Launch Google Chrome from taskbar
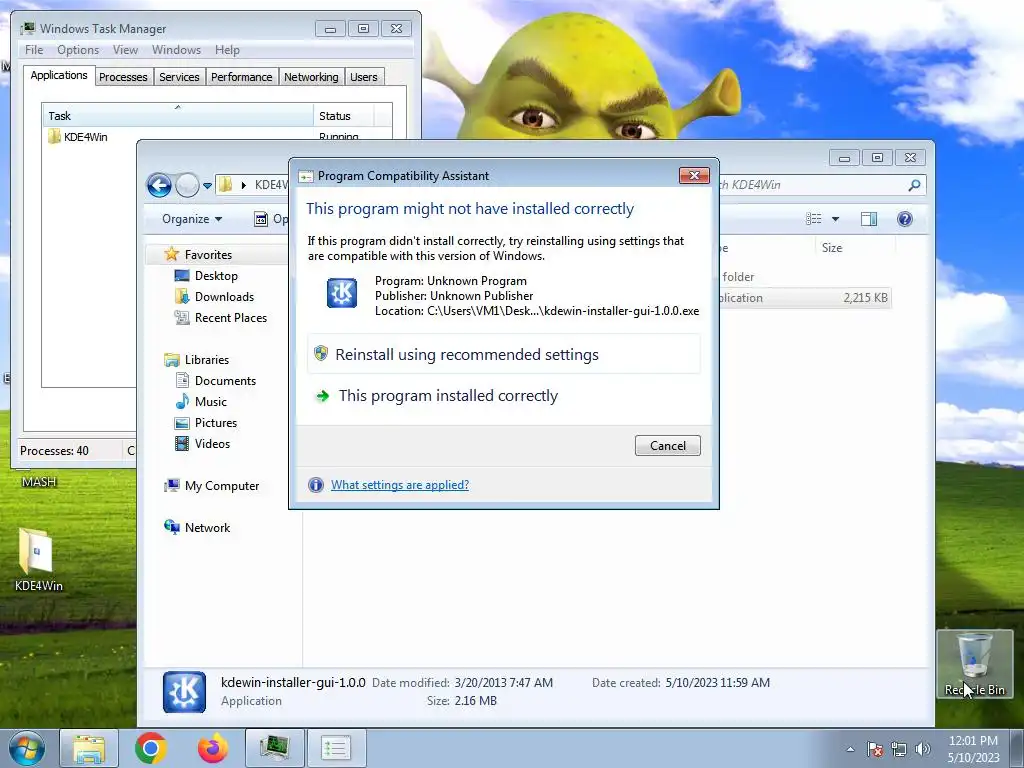Image resolution: width=1024 pixels, height=768 pixels. [x=151, y=748]
